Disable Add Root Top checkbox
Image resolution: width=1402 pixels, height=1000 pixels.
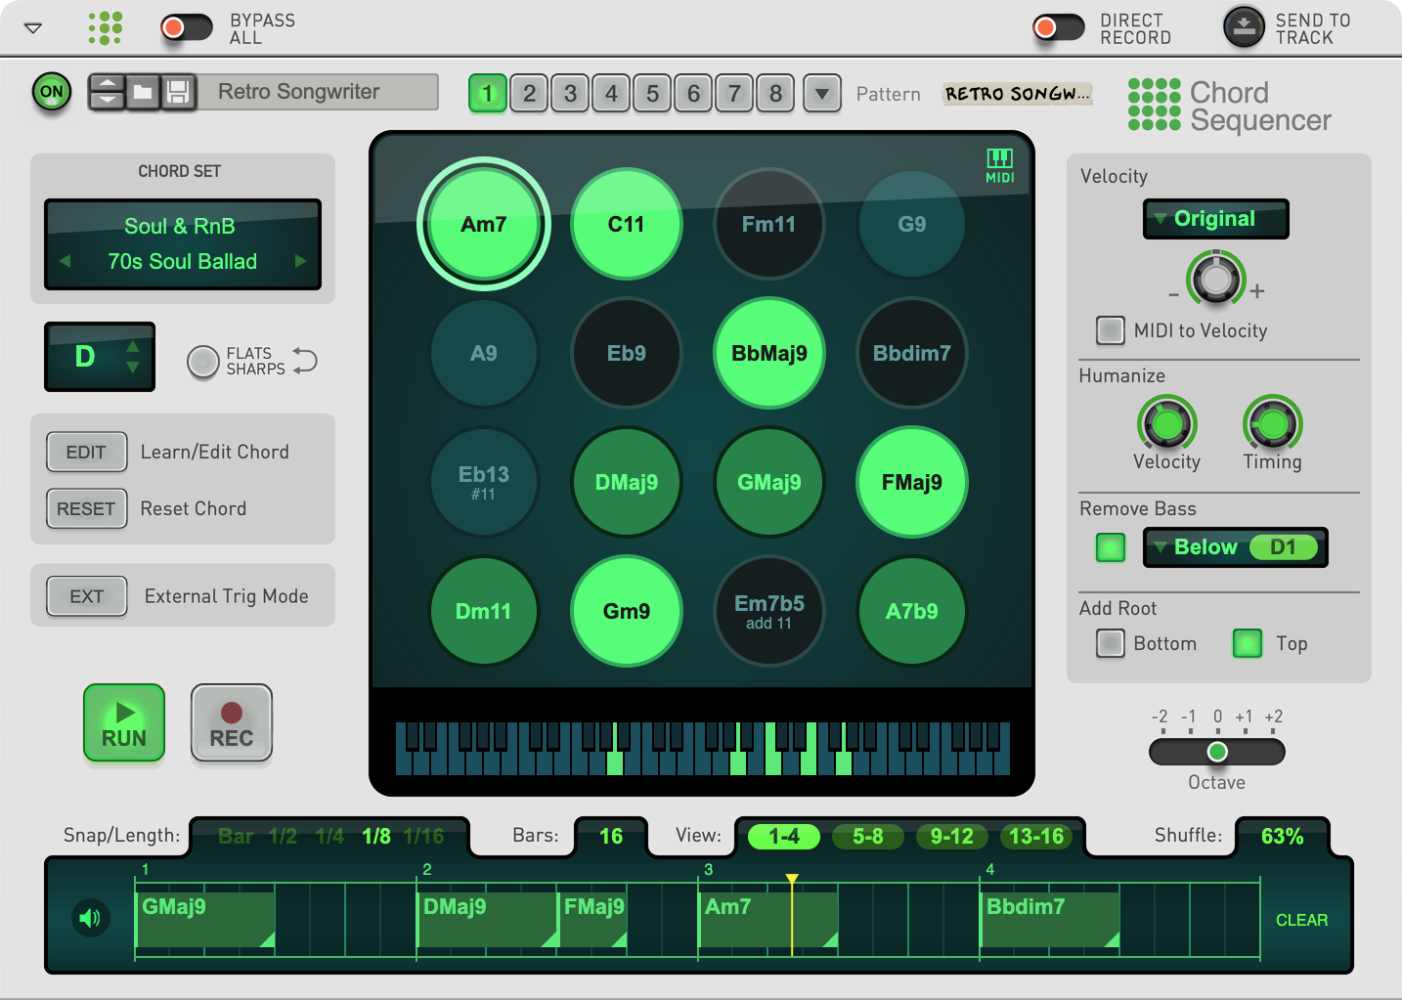pyautogui.click(x=1247, y=643)
